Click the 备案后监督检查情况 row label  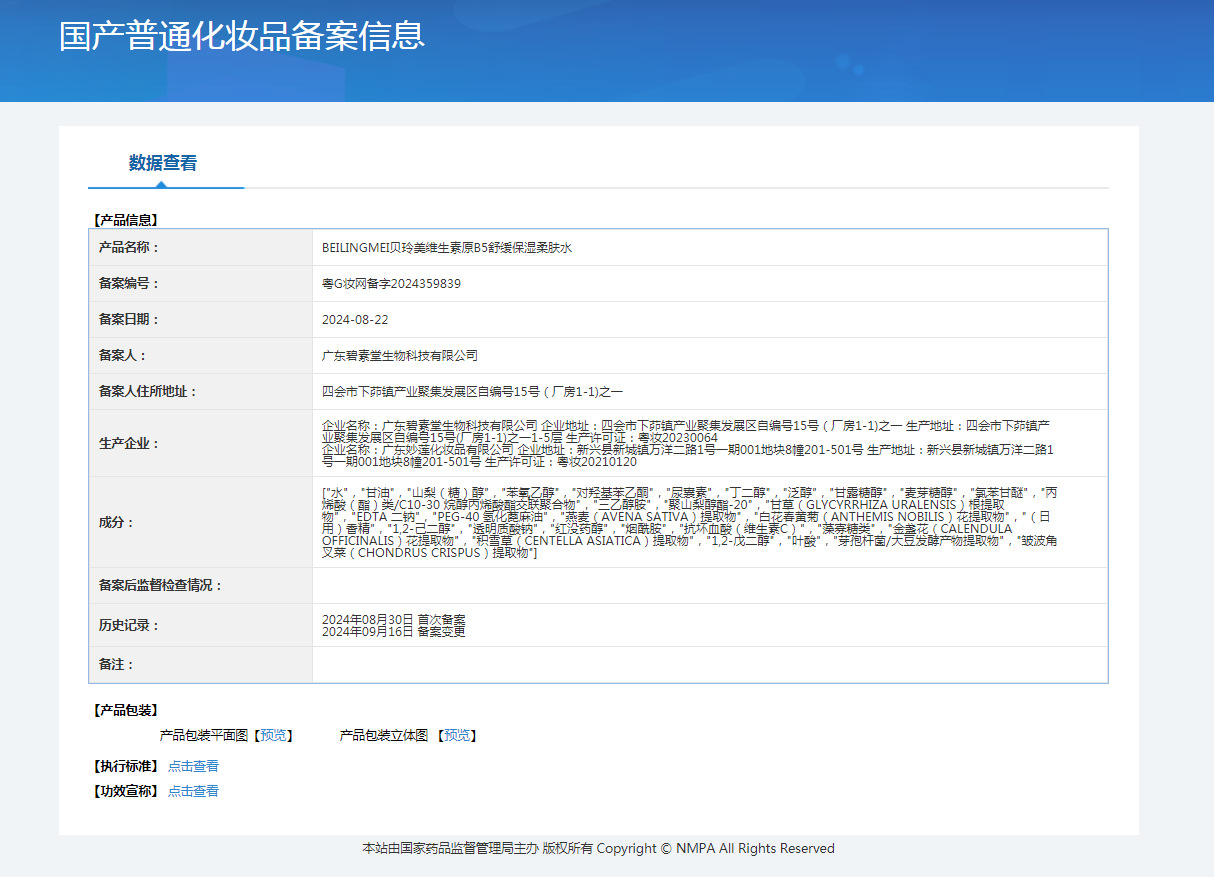[161, 585]
